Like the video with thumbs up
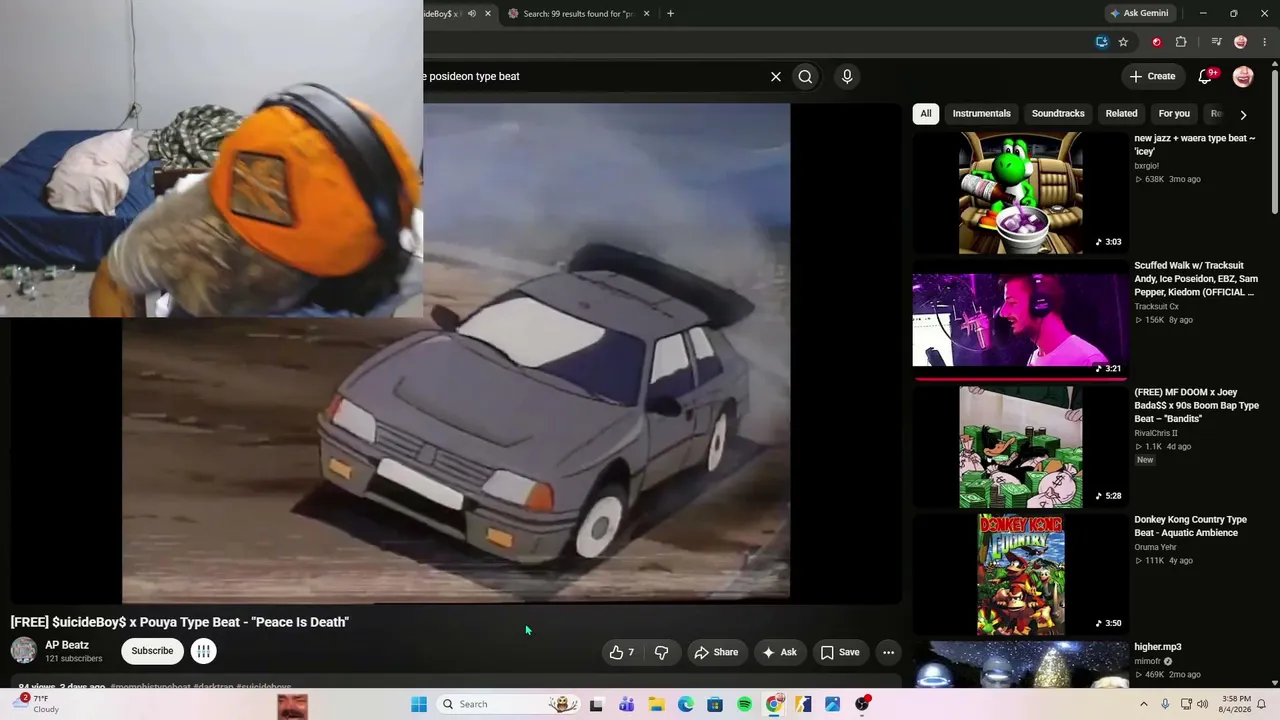 coord(622,652)
